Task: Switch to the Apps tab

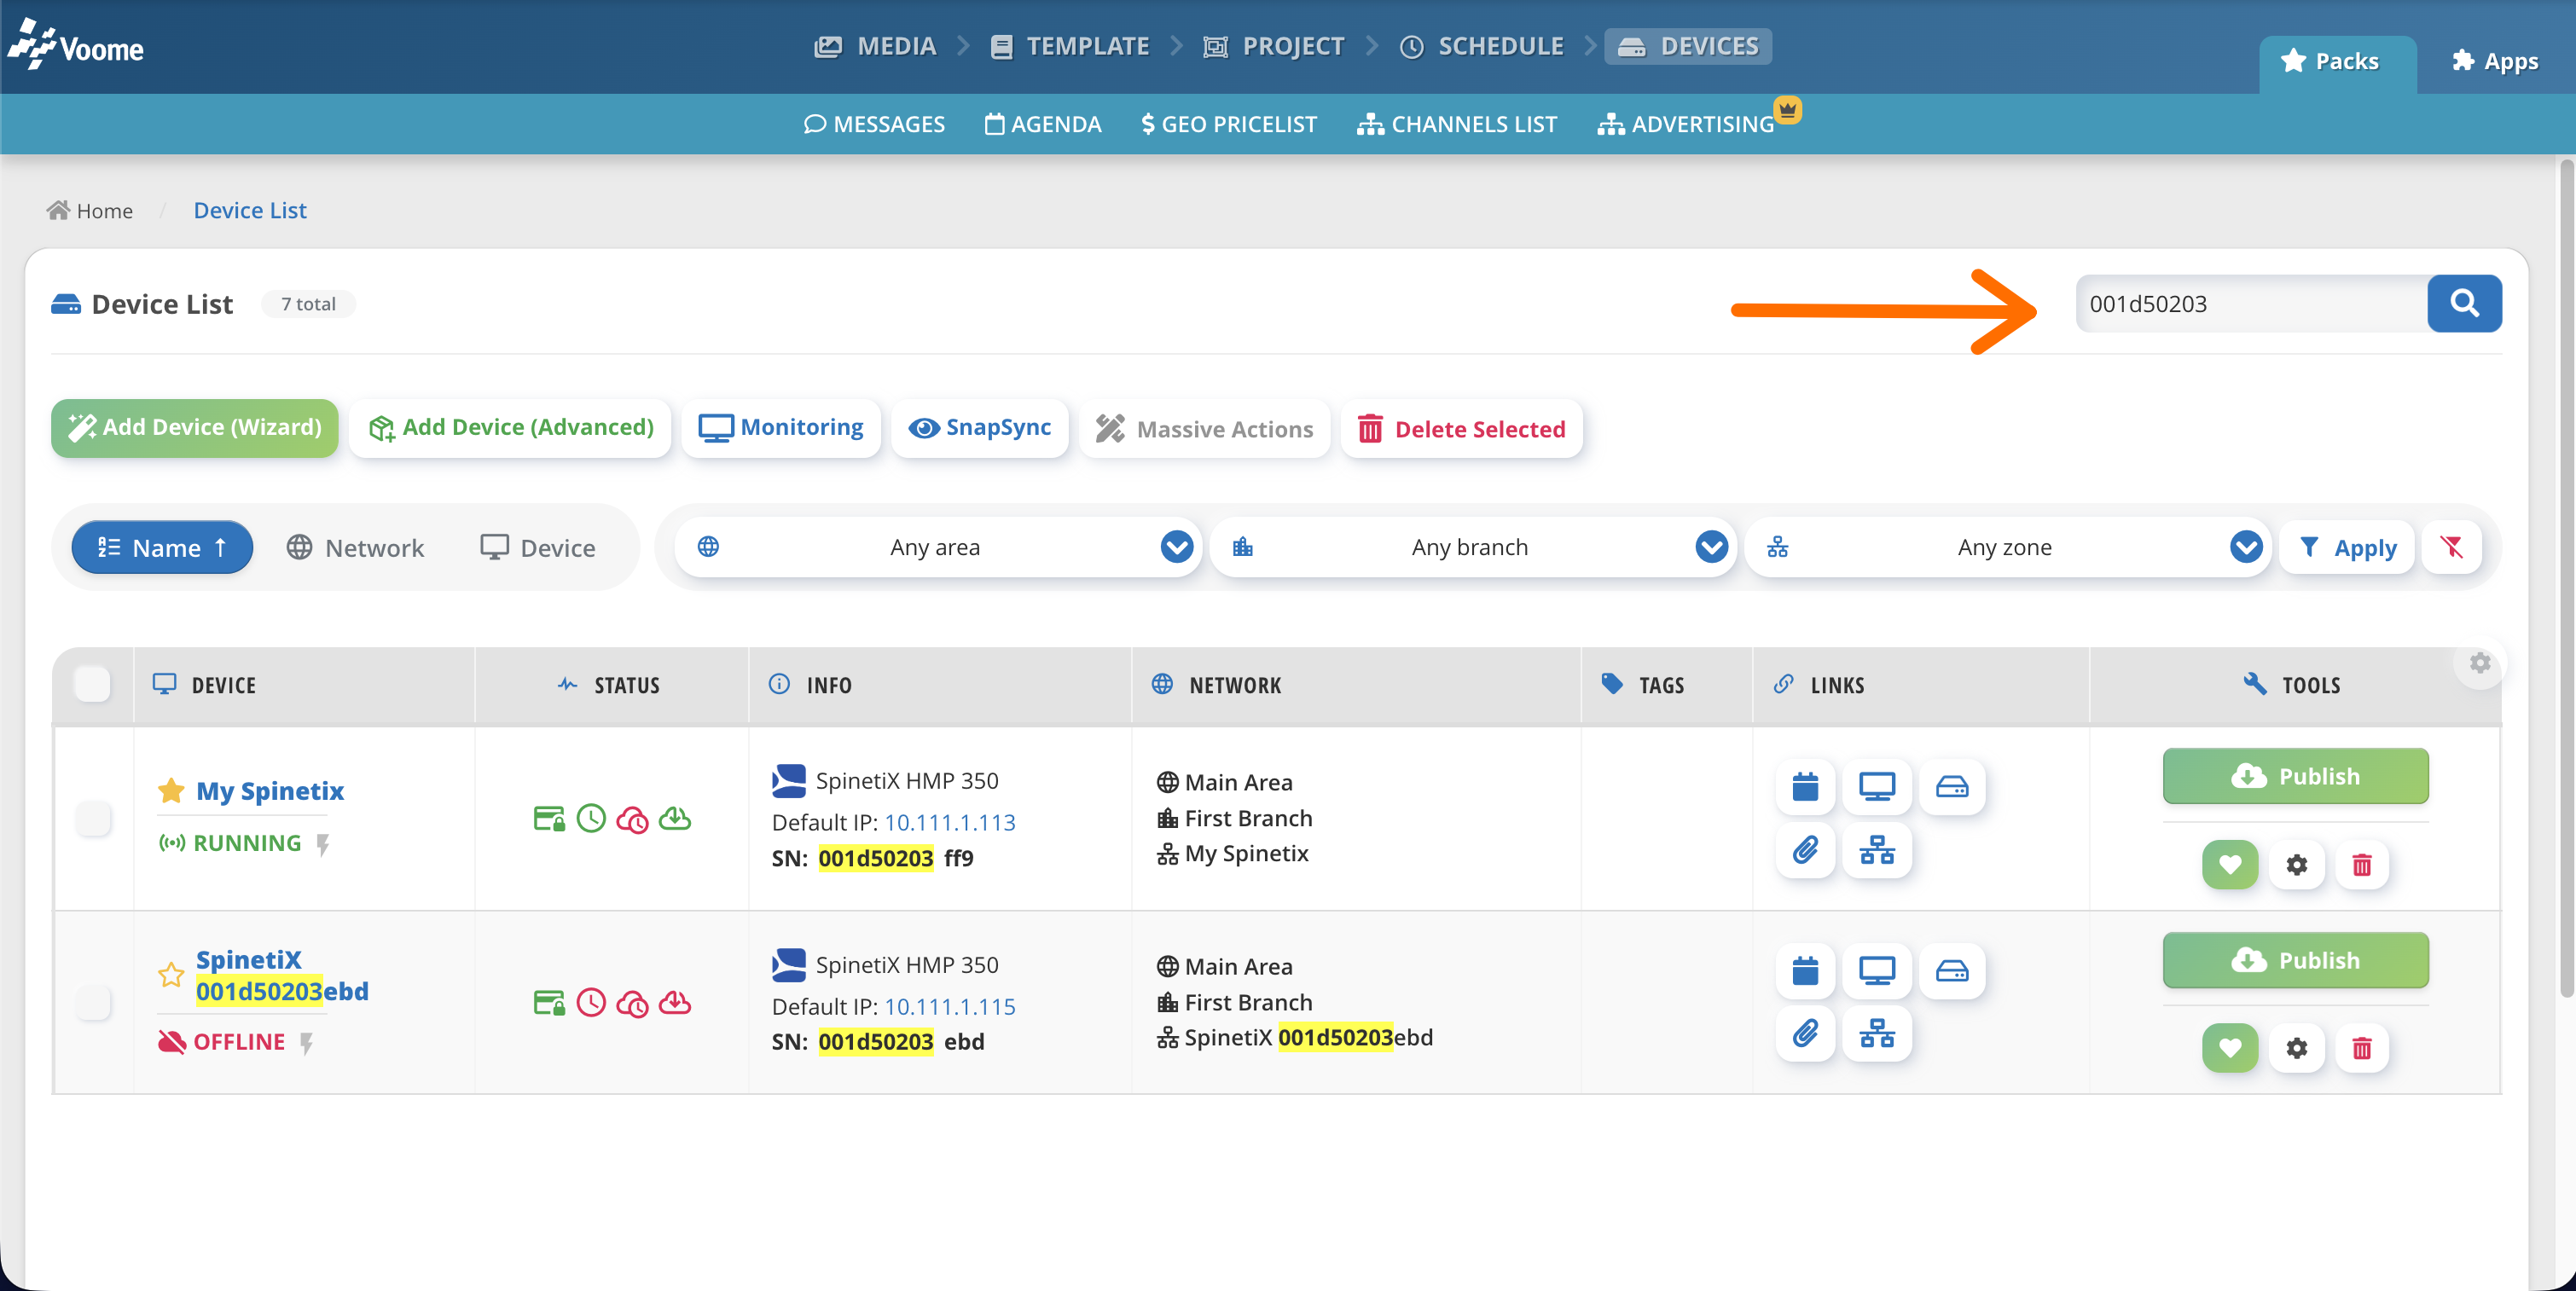Action: 2496,62
